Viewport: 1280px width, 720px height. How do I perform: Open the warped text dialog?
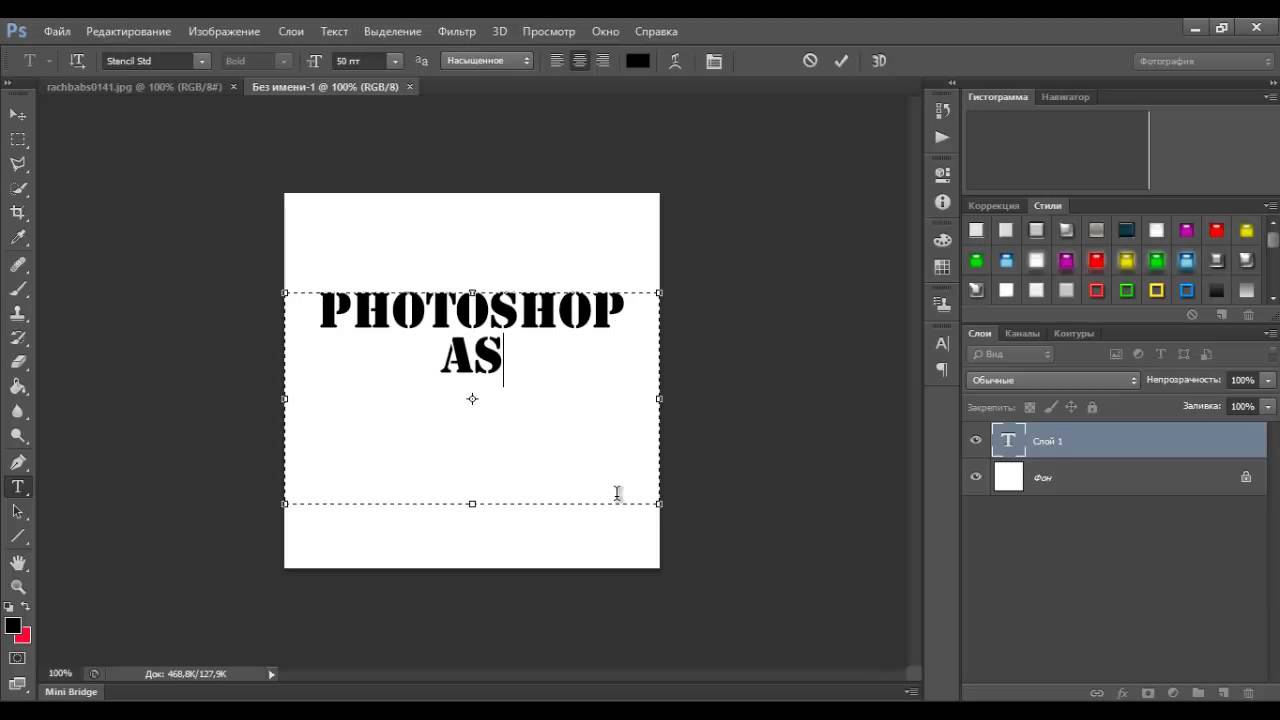pos(675,61)
